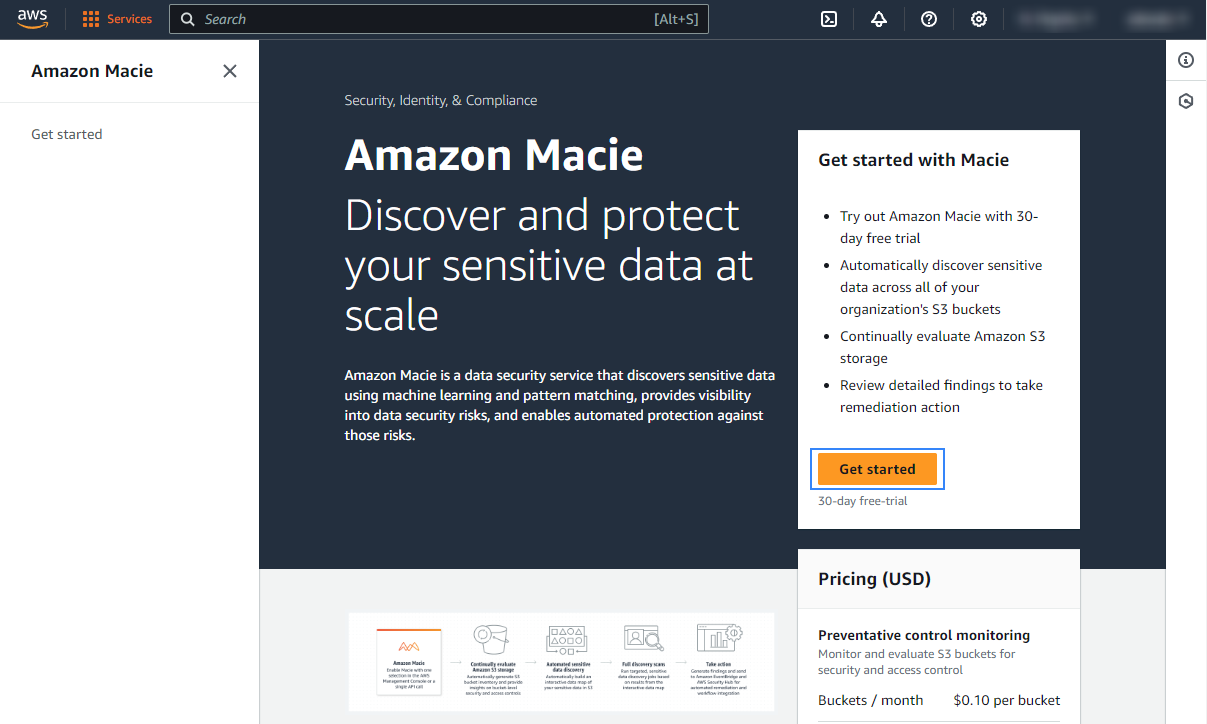This screenshot has width=1207, height=724.
Task: Click the orange Get started button
Action: 877,469
